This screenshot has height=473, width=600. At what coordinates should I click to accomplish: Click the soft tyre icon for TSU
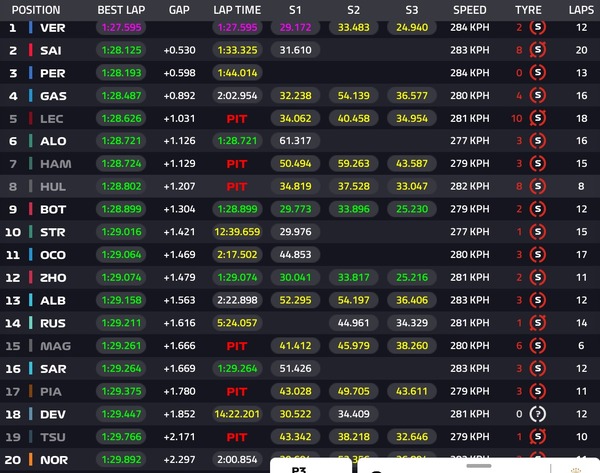[538, 437]
